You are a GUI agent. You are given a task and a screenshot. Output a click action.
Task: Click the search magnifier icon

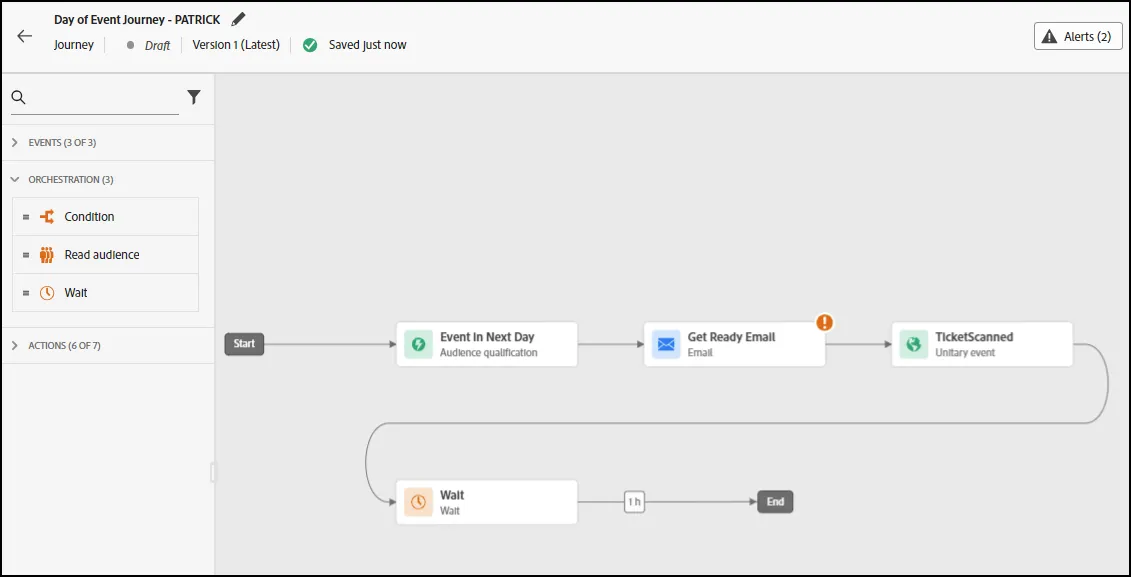coord(19,98)
